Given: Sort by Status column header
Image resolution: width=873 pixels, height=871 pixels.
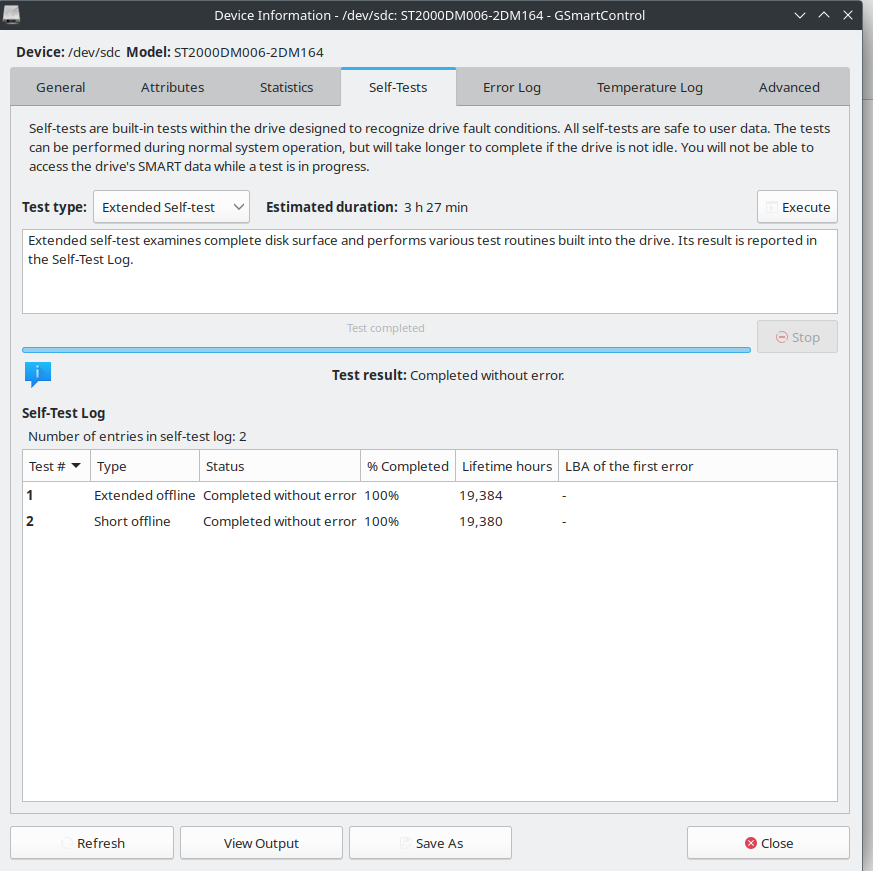Looking at the screenshot, I should (x=280, y=466).
